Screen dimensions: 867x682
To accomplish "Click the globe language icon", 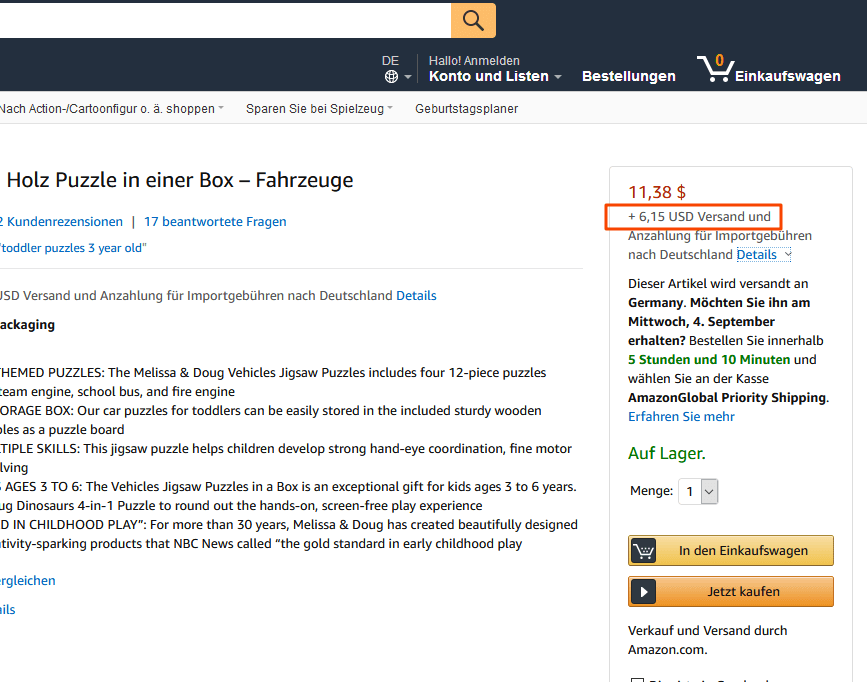I will coord(391,77).
